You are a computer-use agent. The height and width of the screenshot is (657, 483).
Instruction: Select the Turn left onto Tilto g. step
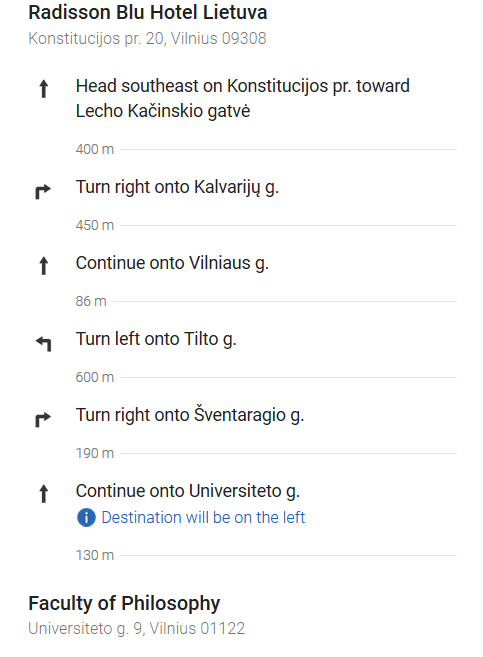156,339
